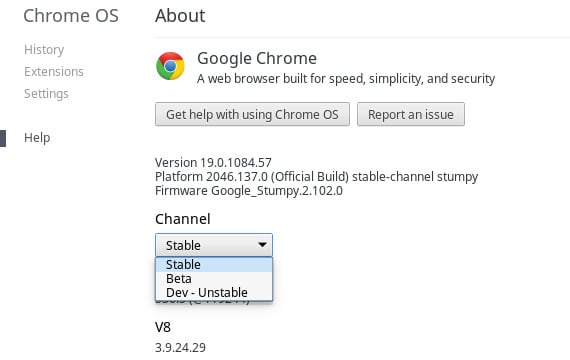Viewport: 570px width, 360px height.
Task: Select the Help sidebar item
Action: click(37, 137)
